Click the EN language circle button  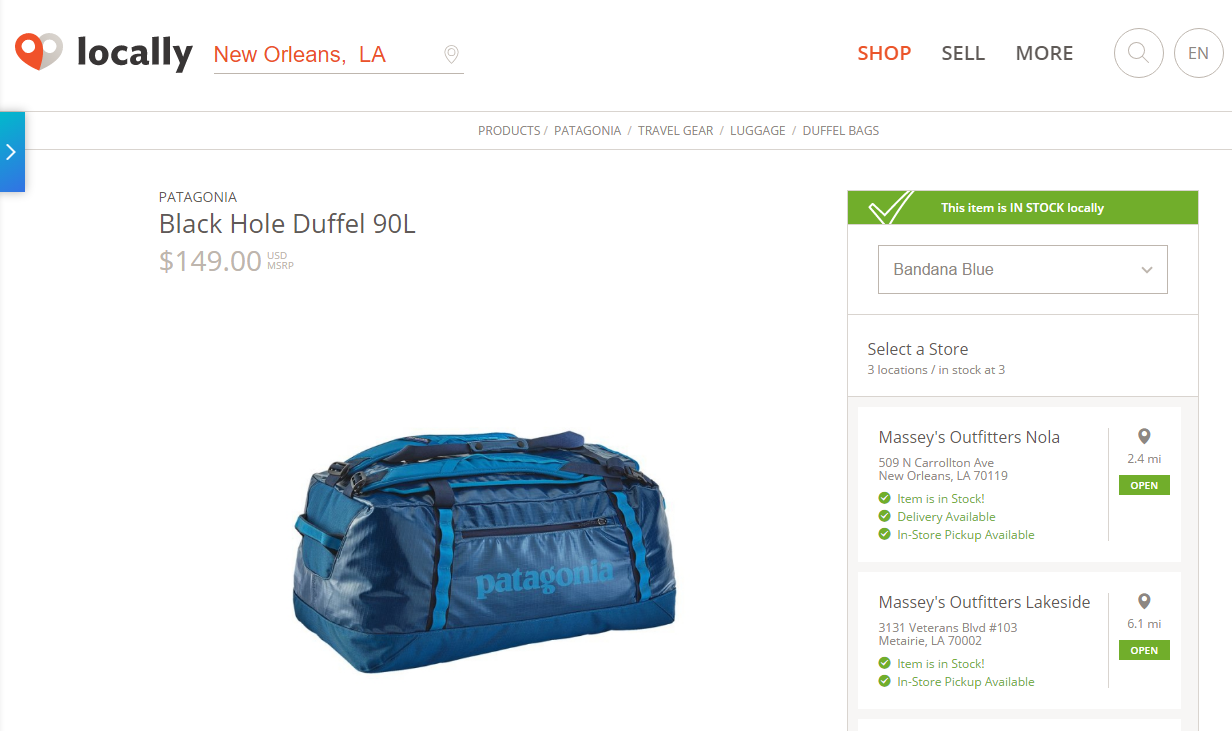point(1198,53)
